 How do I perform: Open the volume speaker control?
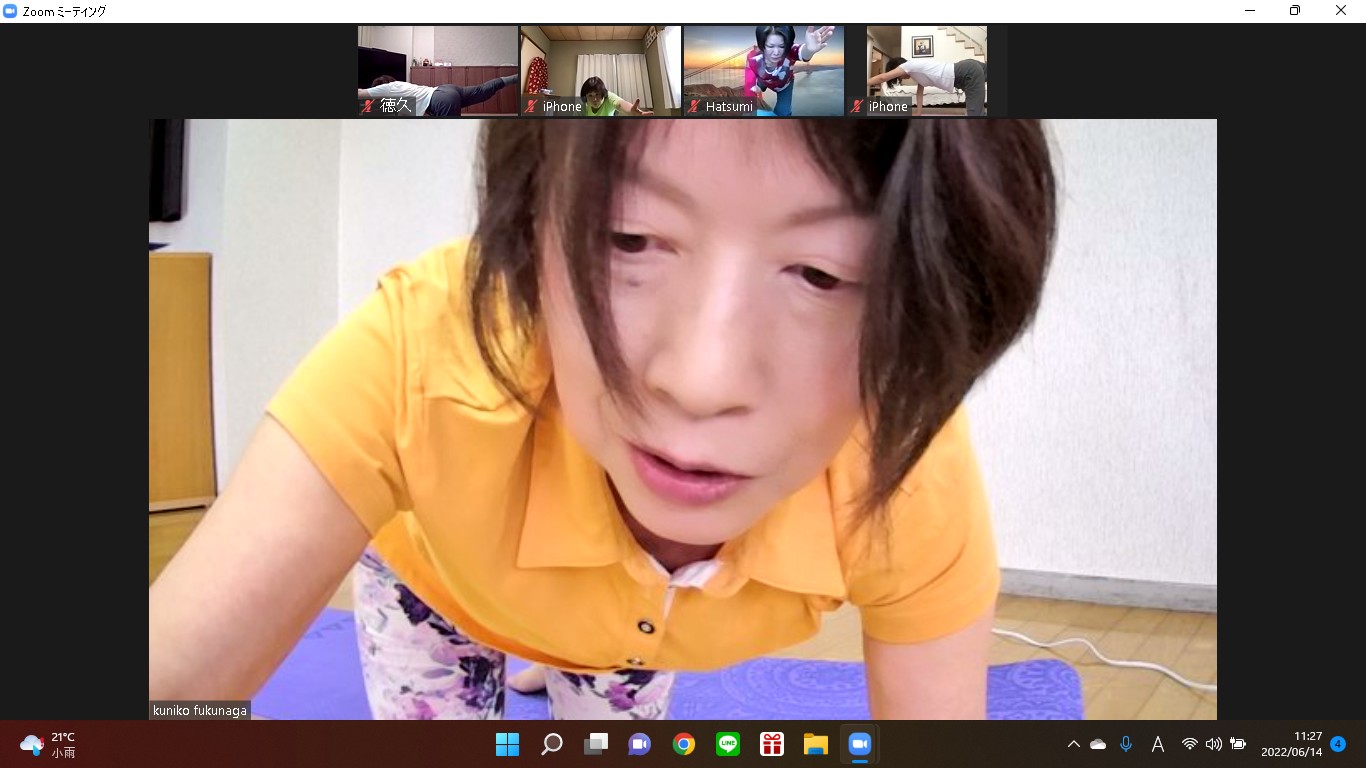[1214, 744]
